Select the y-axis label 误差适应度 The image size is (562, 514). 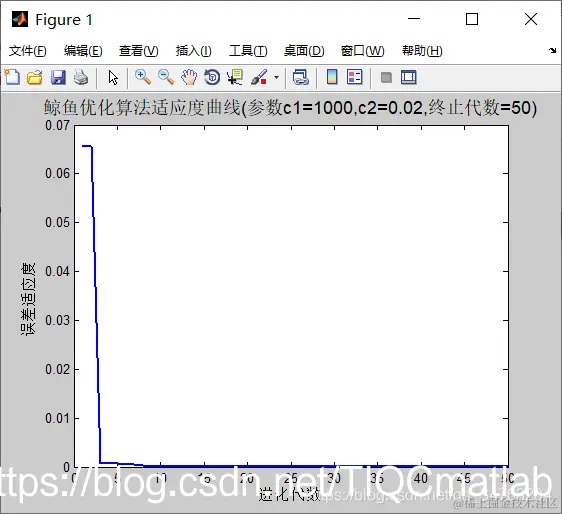(x=28, y=299)
